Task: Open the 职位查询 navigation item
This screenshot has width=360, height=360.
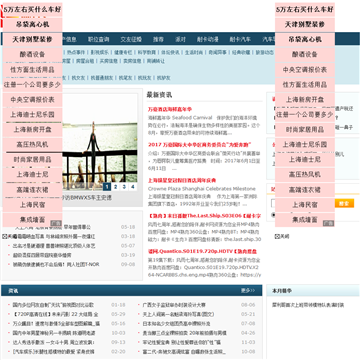Action: tap(98, 39)
